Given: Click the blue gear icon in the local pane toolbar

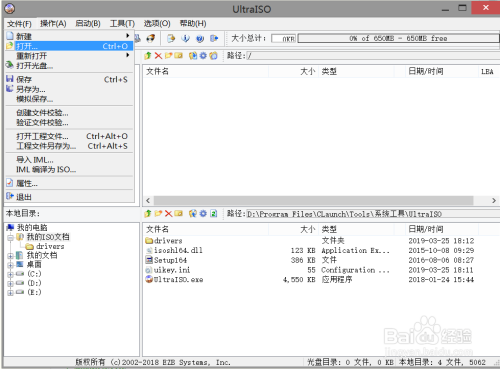Looking at the screenshot, I should (x=203, y=213).
